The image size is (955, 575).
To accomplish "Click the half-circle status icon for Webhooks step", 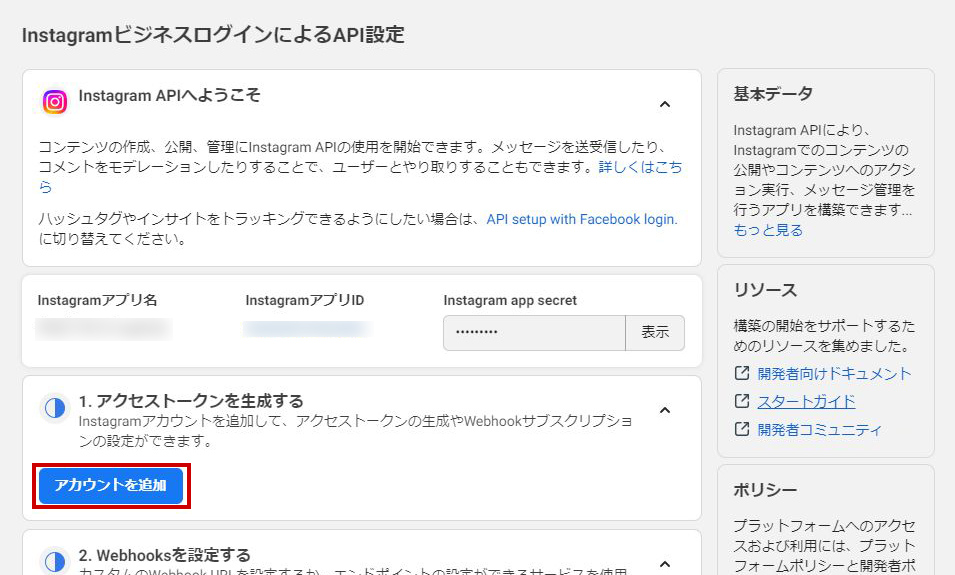I will pos(55,562).
